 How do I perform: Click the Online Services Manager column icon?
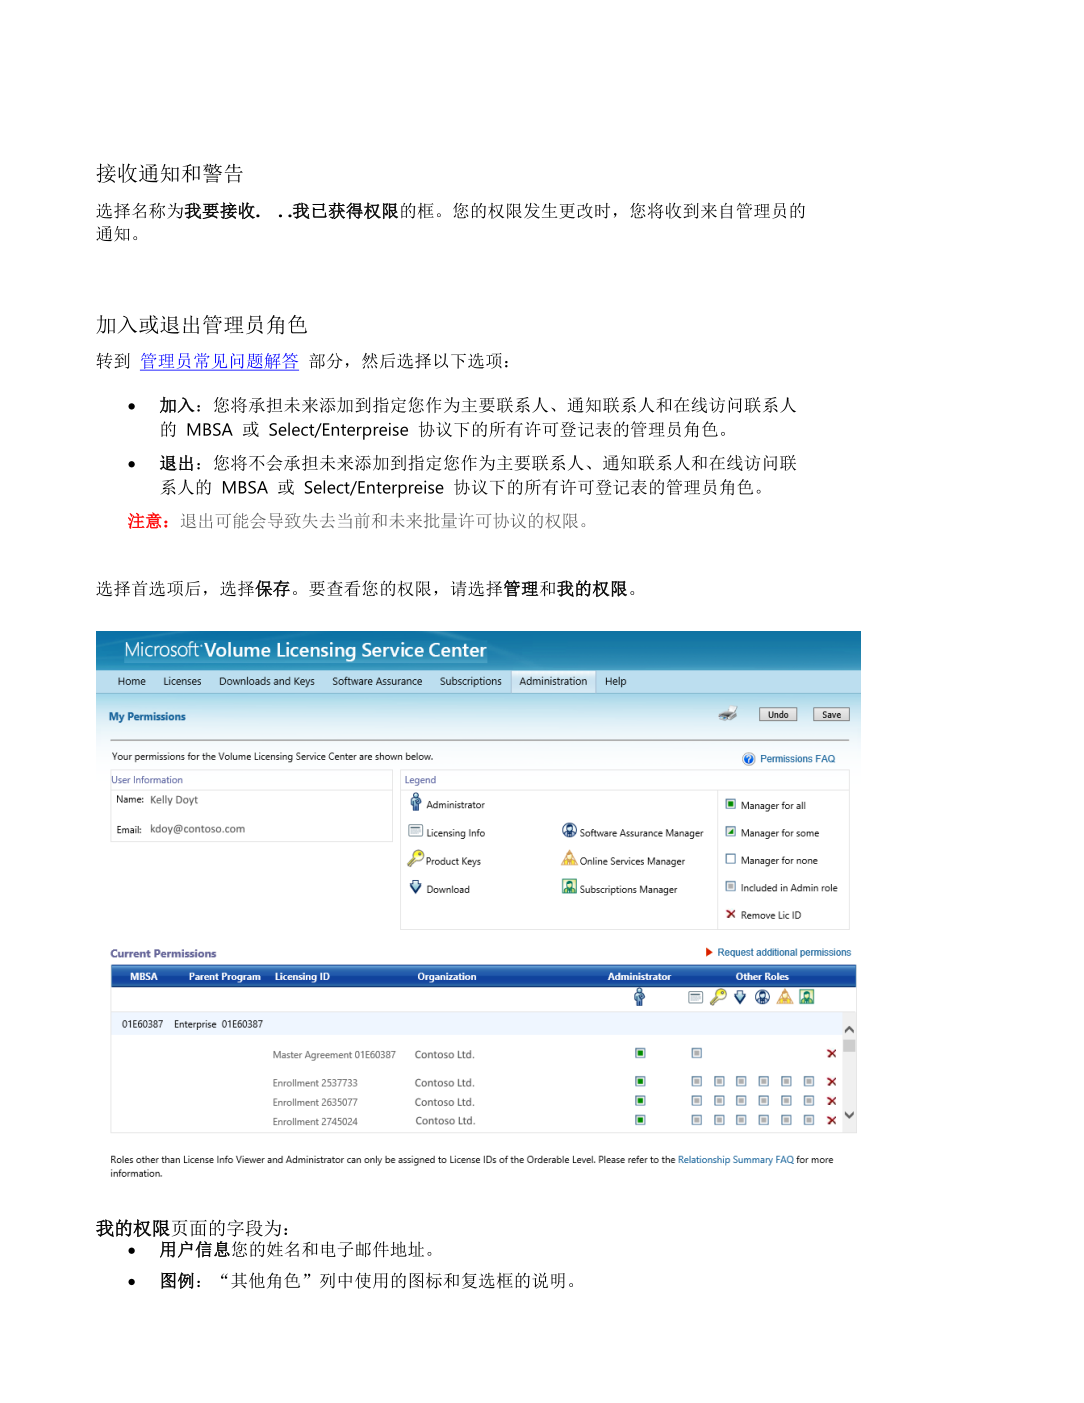(785, 997)
